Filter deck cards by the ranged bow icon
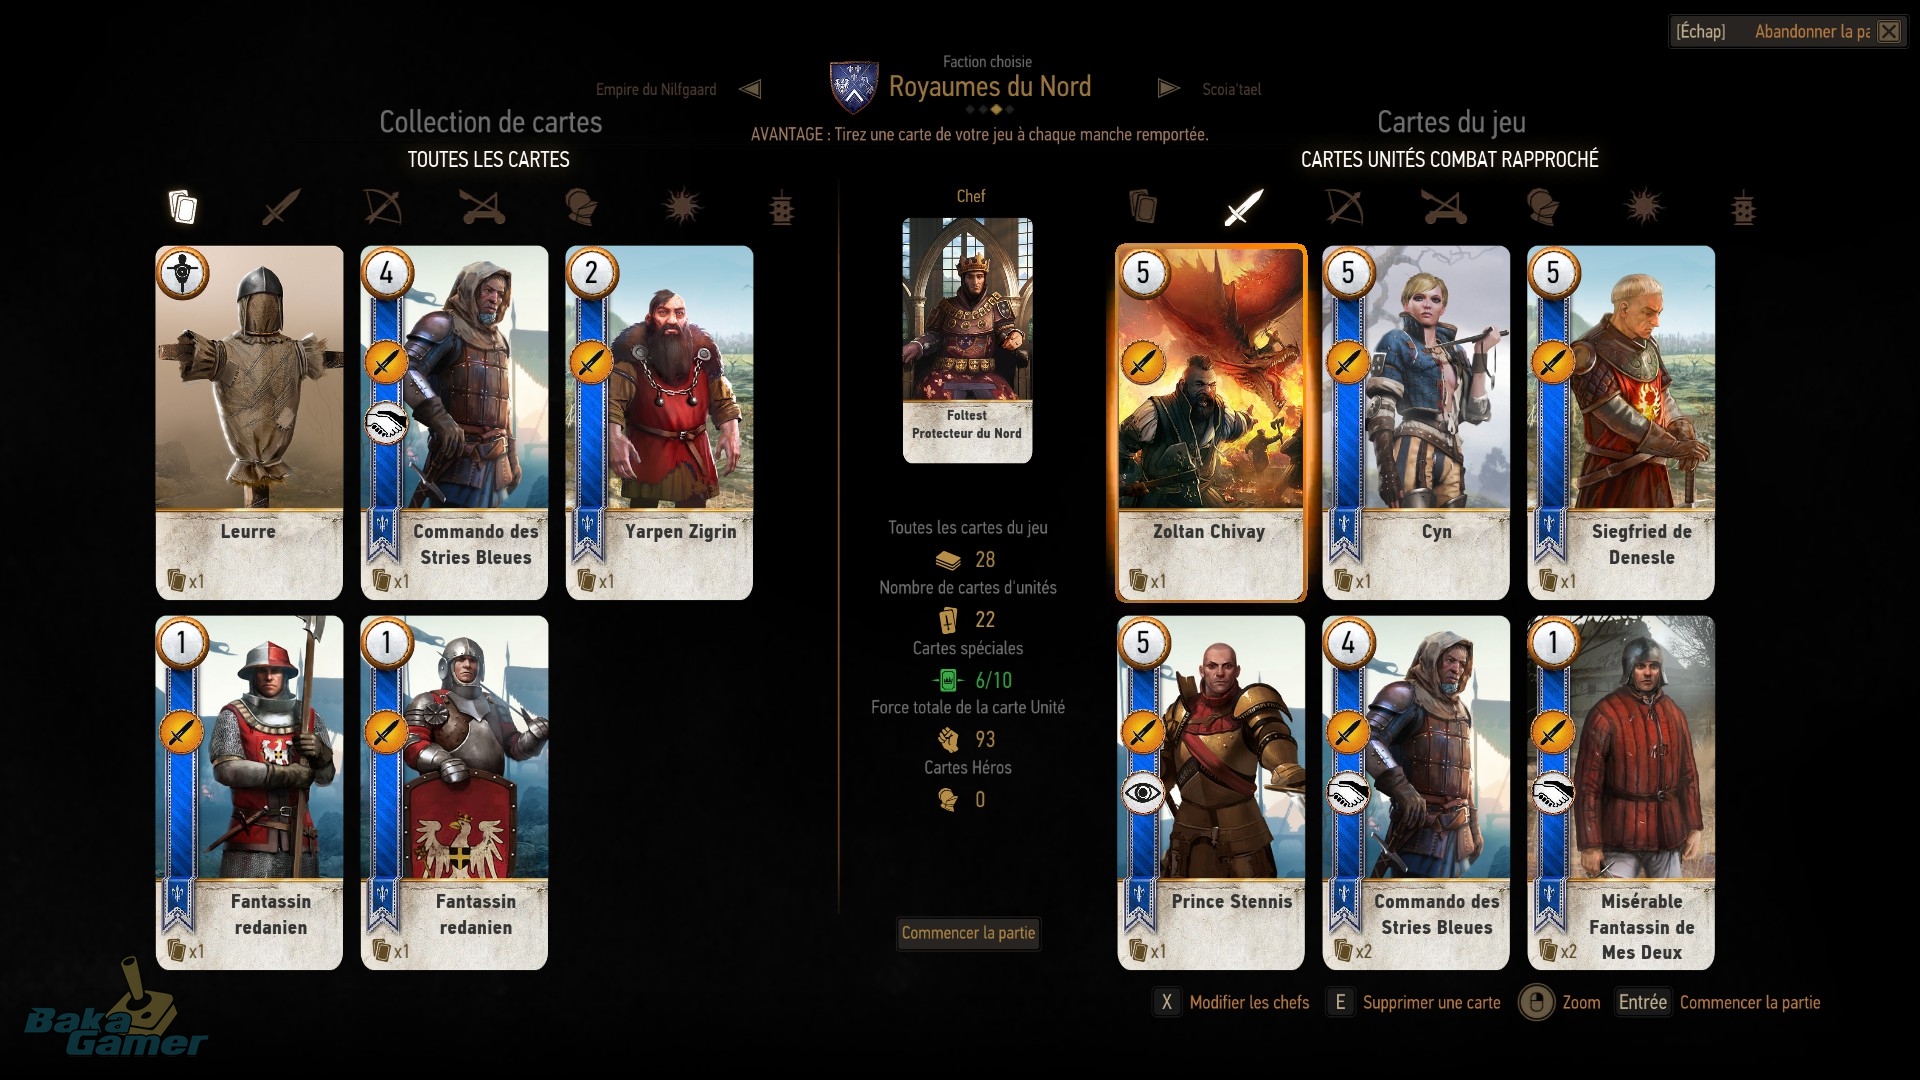Image resolution: width=1920 pixels, height=1080 pixels. tap(1344, 207)
